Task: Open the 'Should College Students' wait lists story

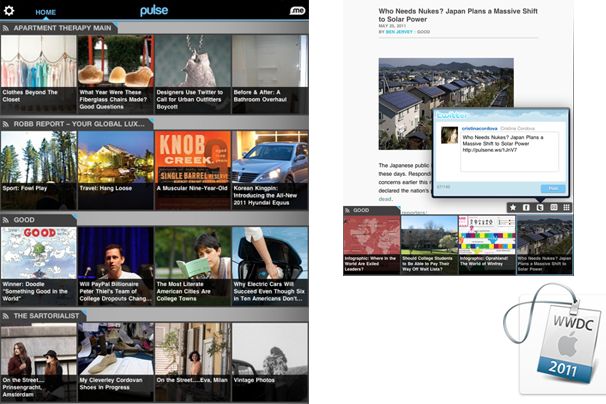Action: 429,245
